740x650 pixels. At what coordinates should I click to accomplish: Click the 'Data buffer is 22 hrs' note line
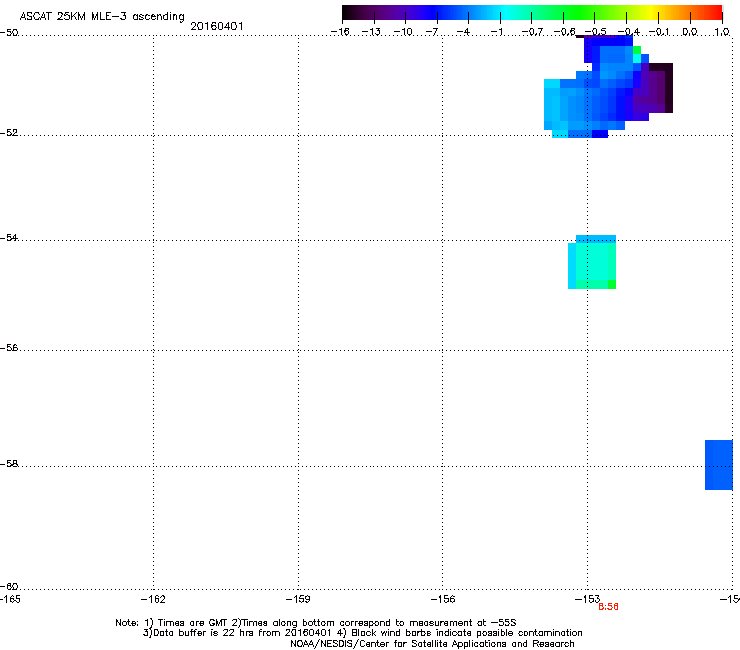(362, 633)
